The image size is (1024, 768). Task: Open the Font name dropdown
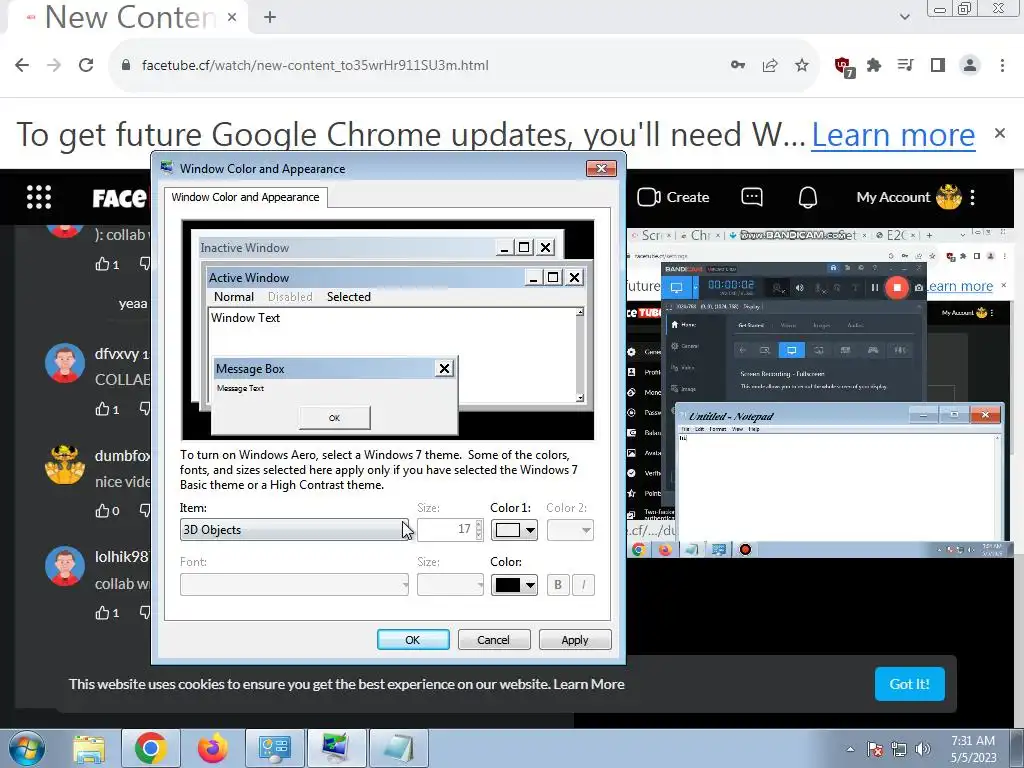pos(295,584)
